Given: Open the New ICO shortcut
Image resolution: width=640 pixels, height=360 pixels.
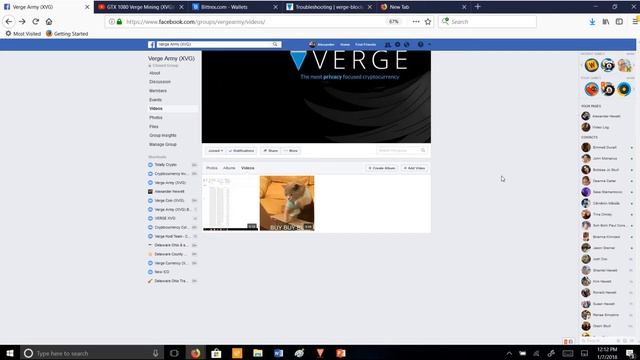Looking at the screenshot, I should coord(162,272).
